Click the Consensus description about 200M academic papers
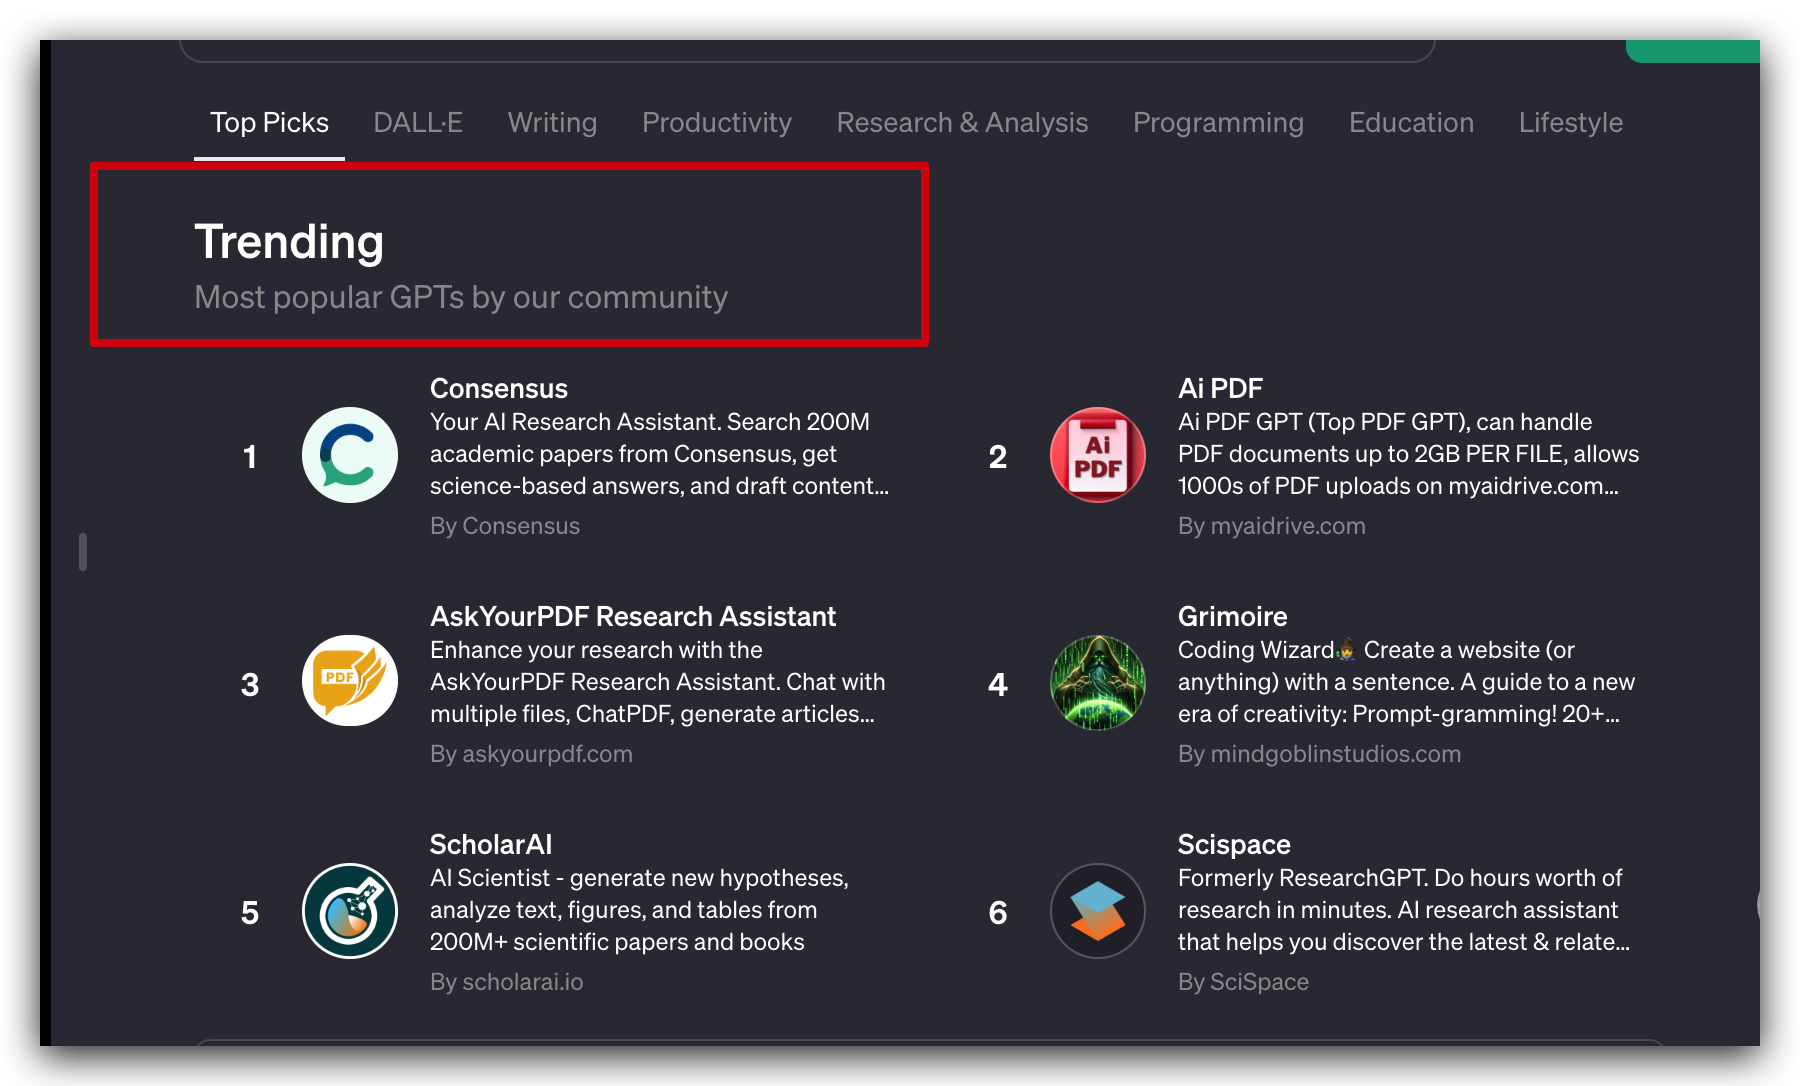The width and height of the screenshot is (1800, 1086). [659, 454]
